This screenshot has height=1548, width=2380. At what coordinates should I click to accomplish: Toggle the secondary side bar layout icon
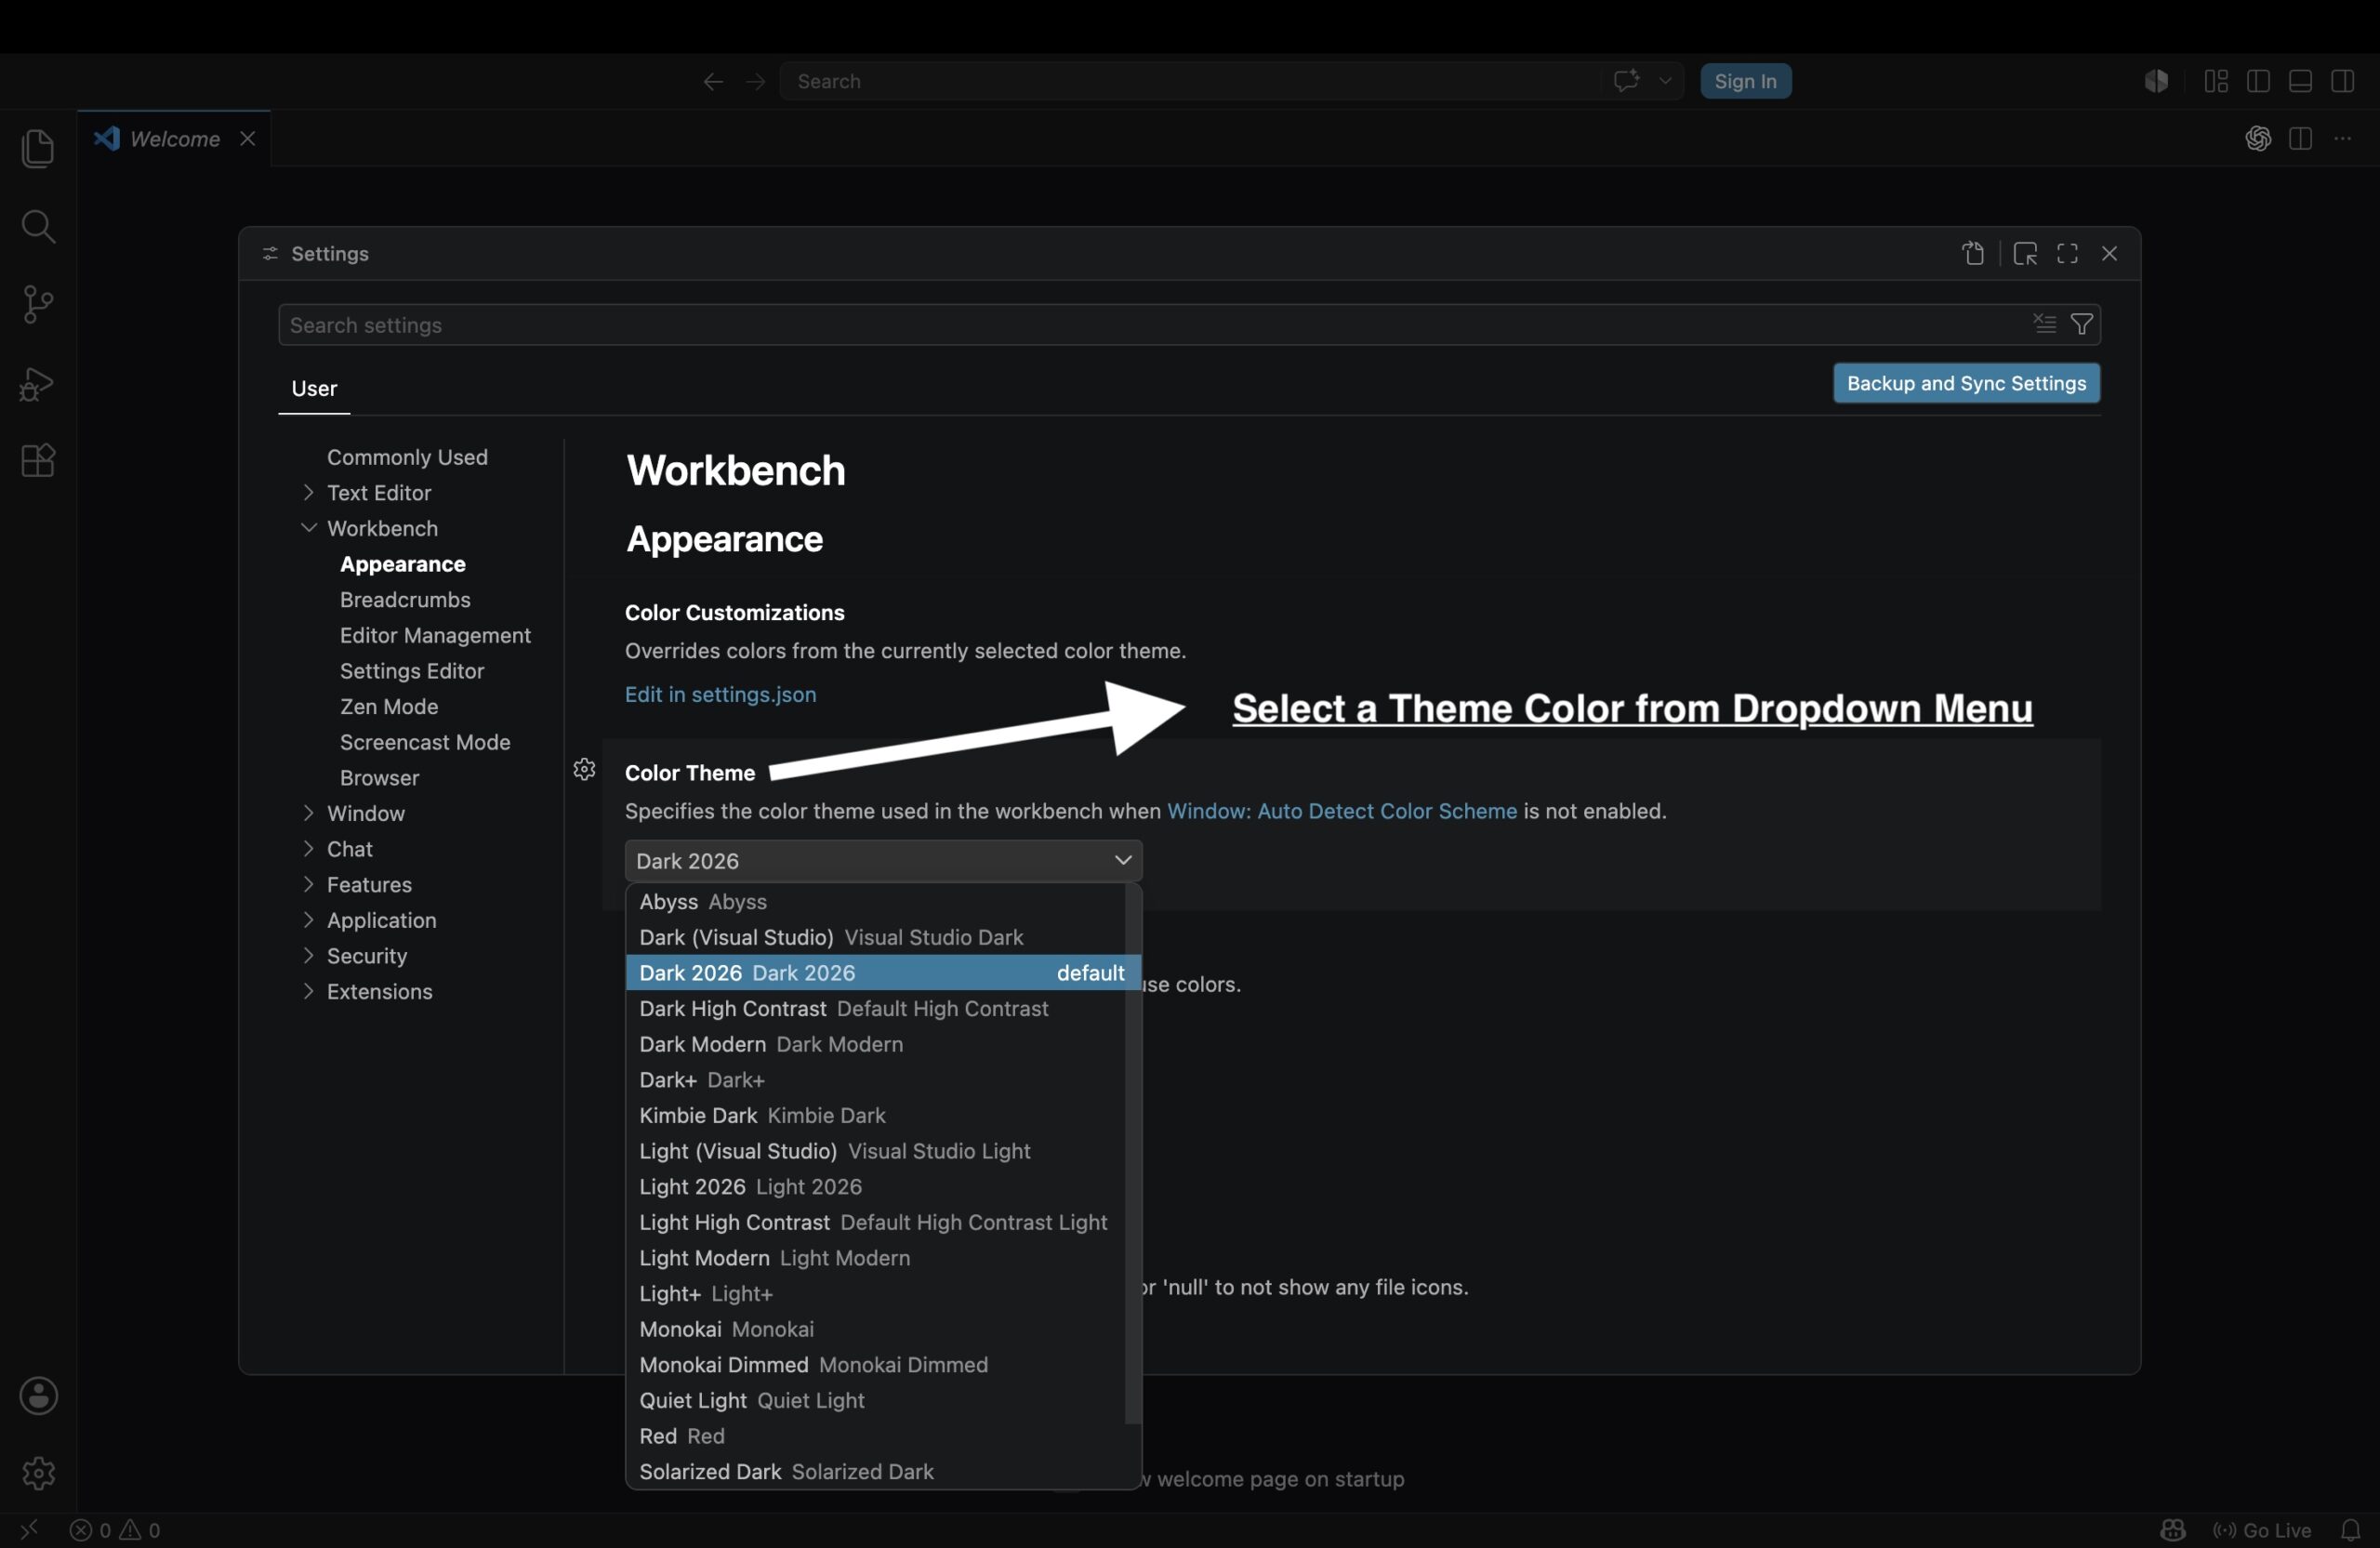[2343, 81]
